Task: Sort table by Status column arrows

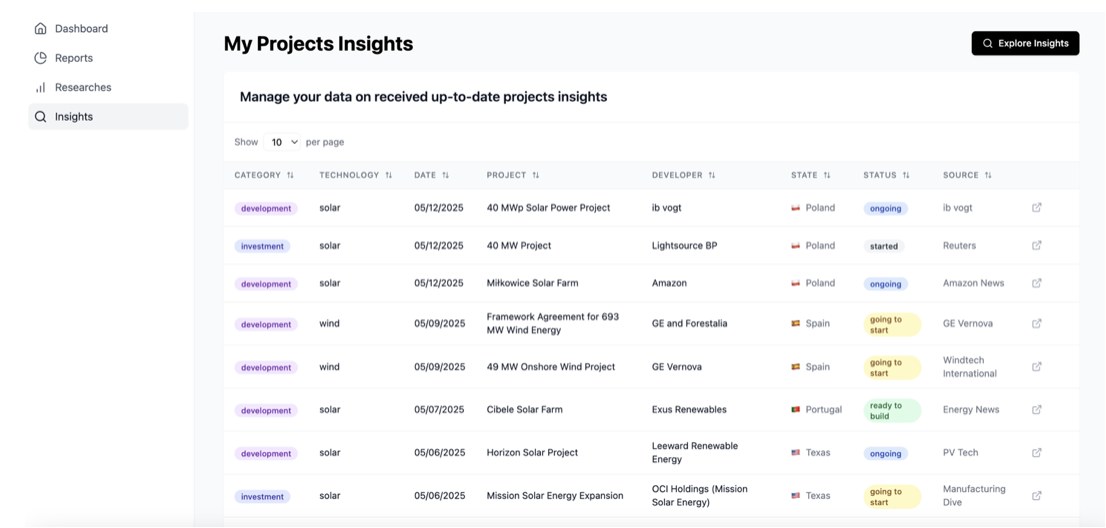Action: point(906,176)
